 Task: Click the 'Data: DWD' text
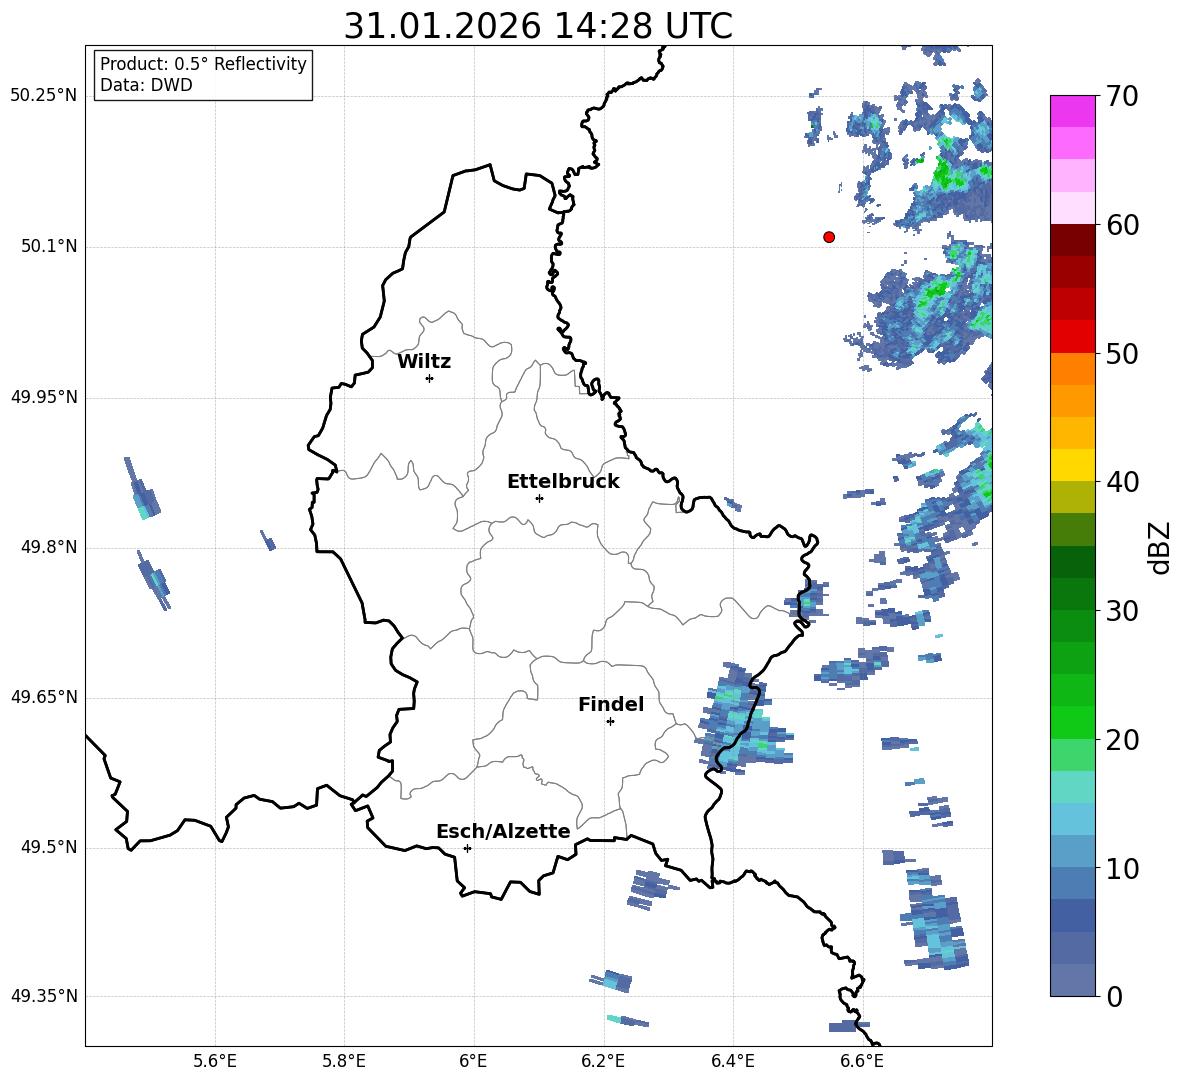[x=146, y=85]
